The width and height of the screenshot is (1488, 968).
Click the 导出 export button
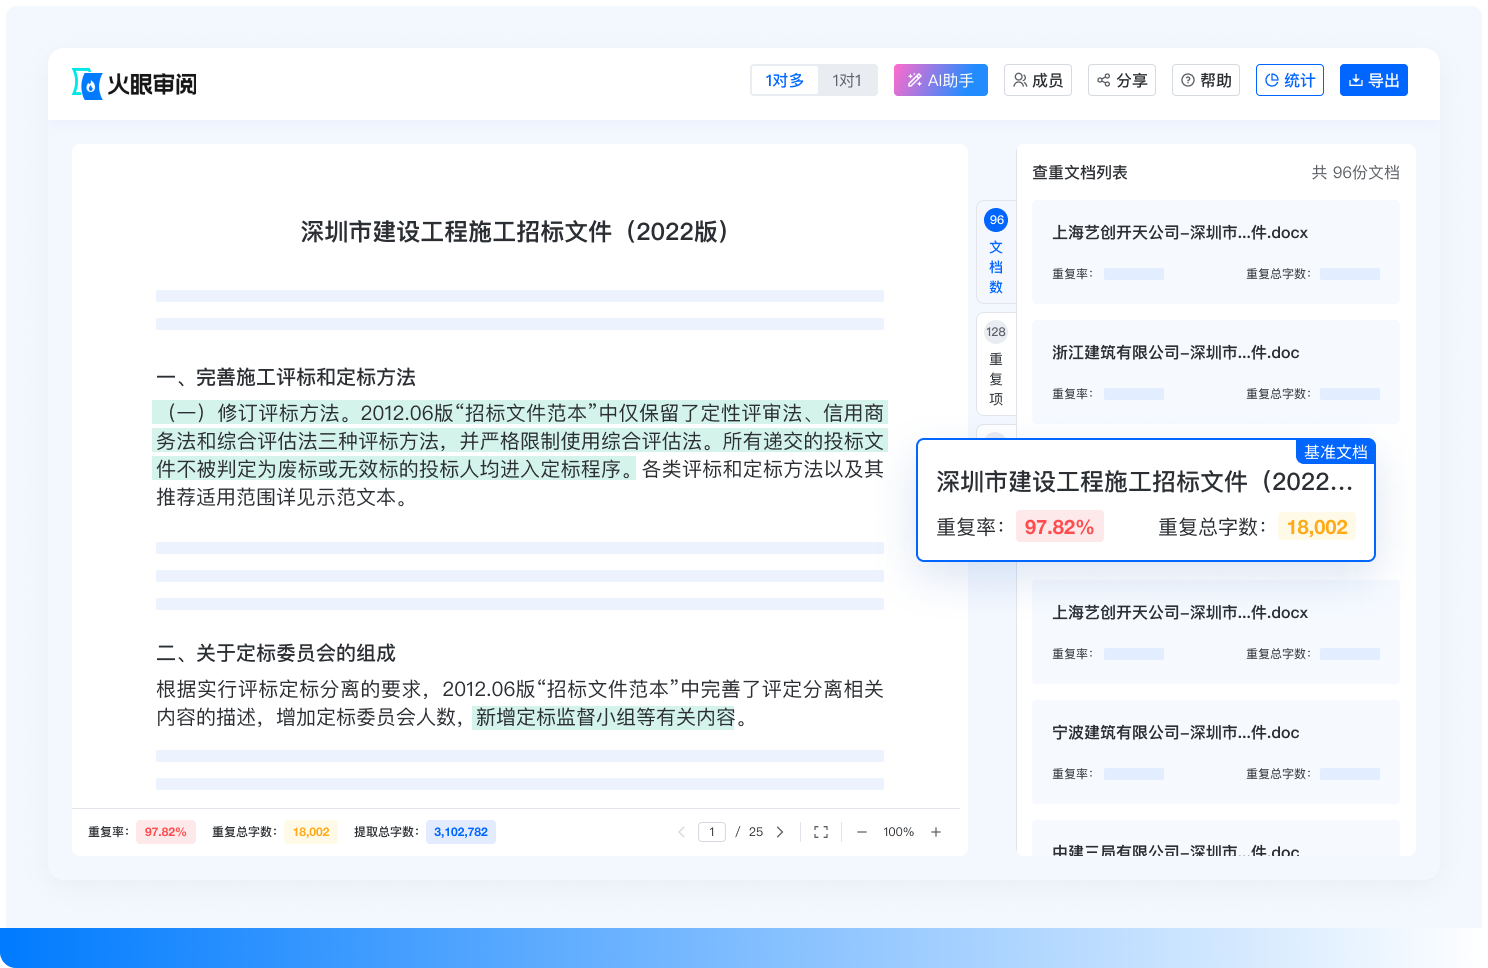coord(1374,80)
